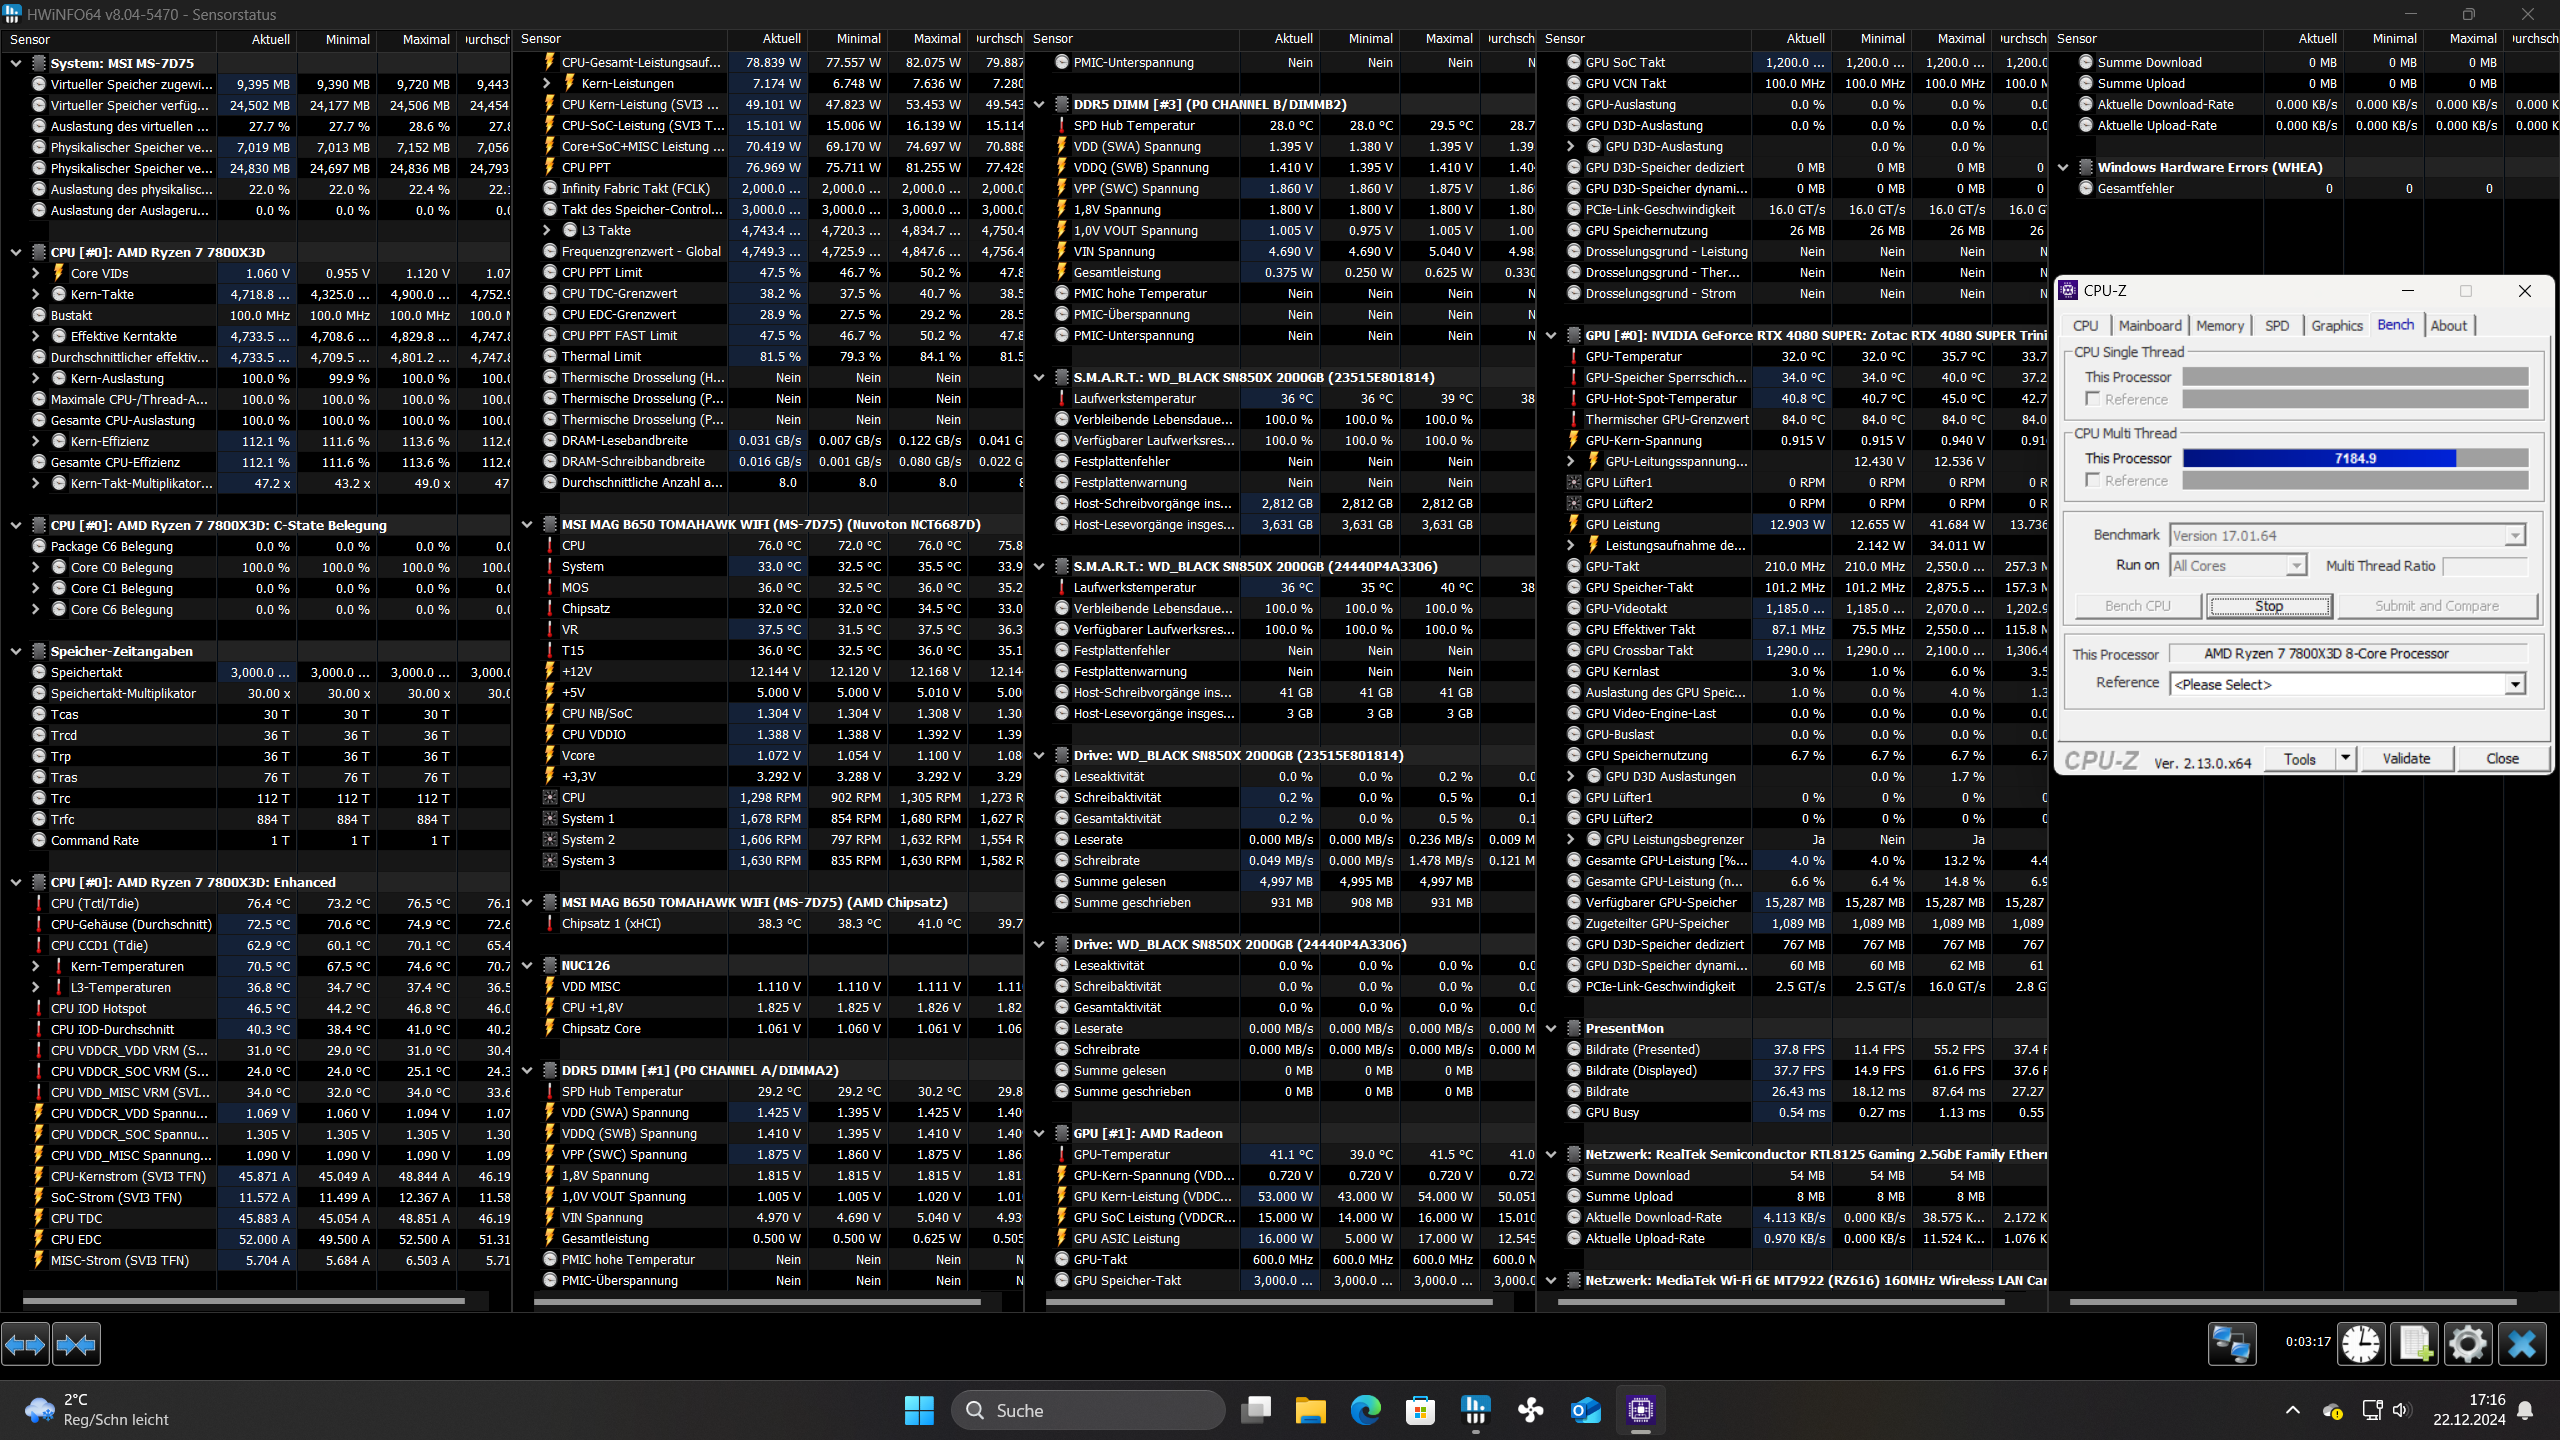Switch to the Graphics tab in CPU-Z
Image resolution: width=2560 pixels, height=1440 pixels.
point(2336,326)
